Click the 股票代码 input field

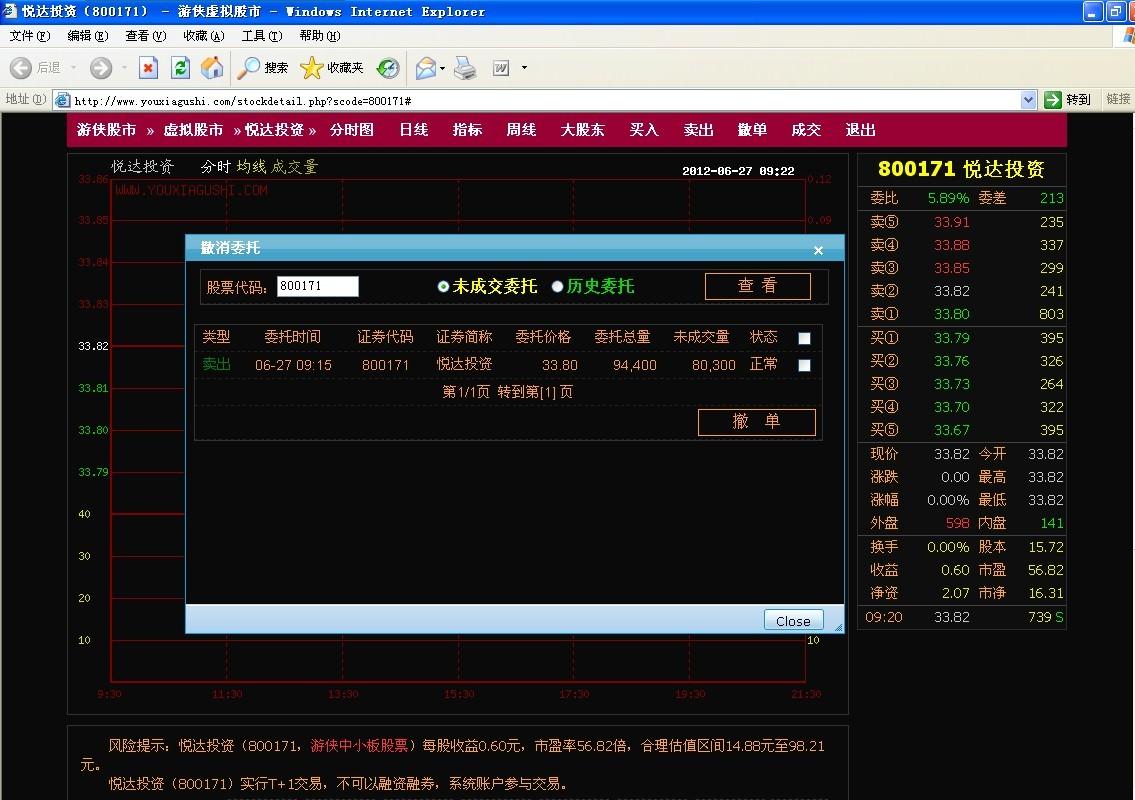coord(317,287)
